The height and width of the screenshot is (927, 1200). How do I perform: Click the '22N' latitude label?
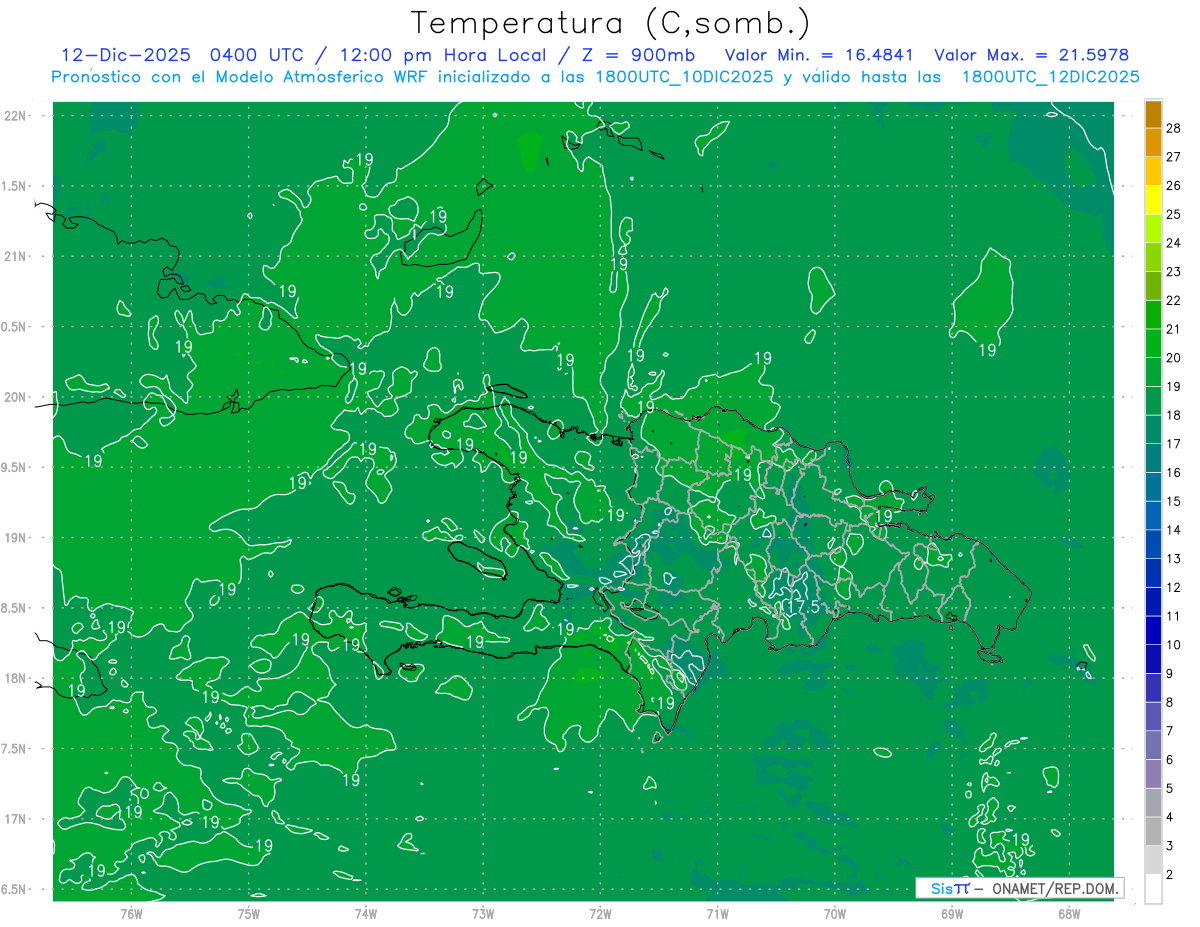[x=15, y=115]
